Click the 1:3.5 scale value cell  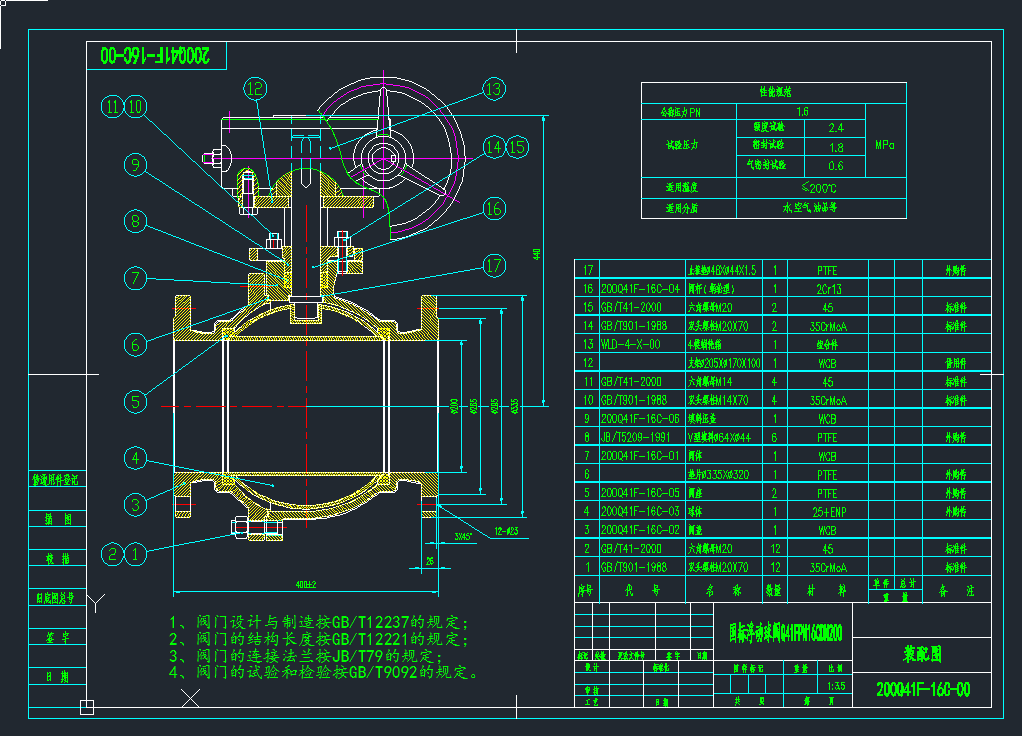837,687
